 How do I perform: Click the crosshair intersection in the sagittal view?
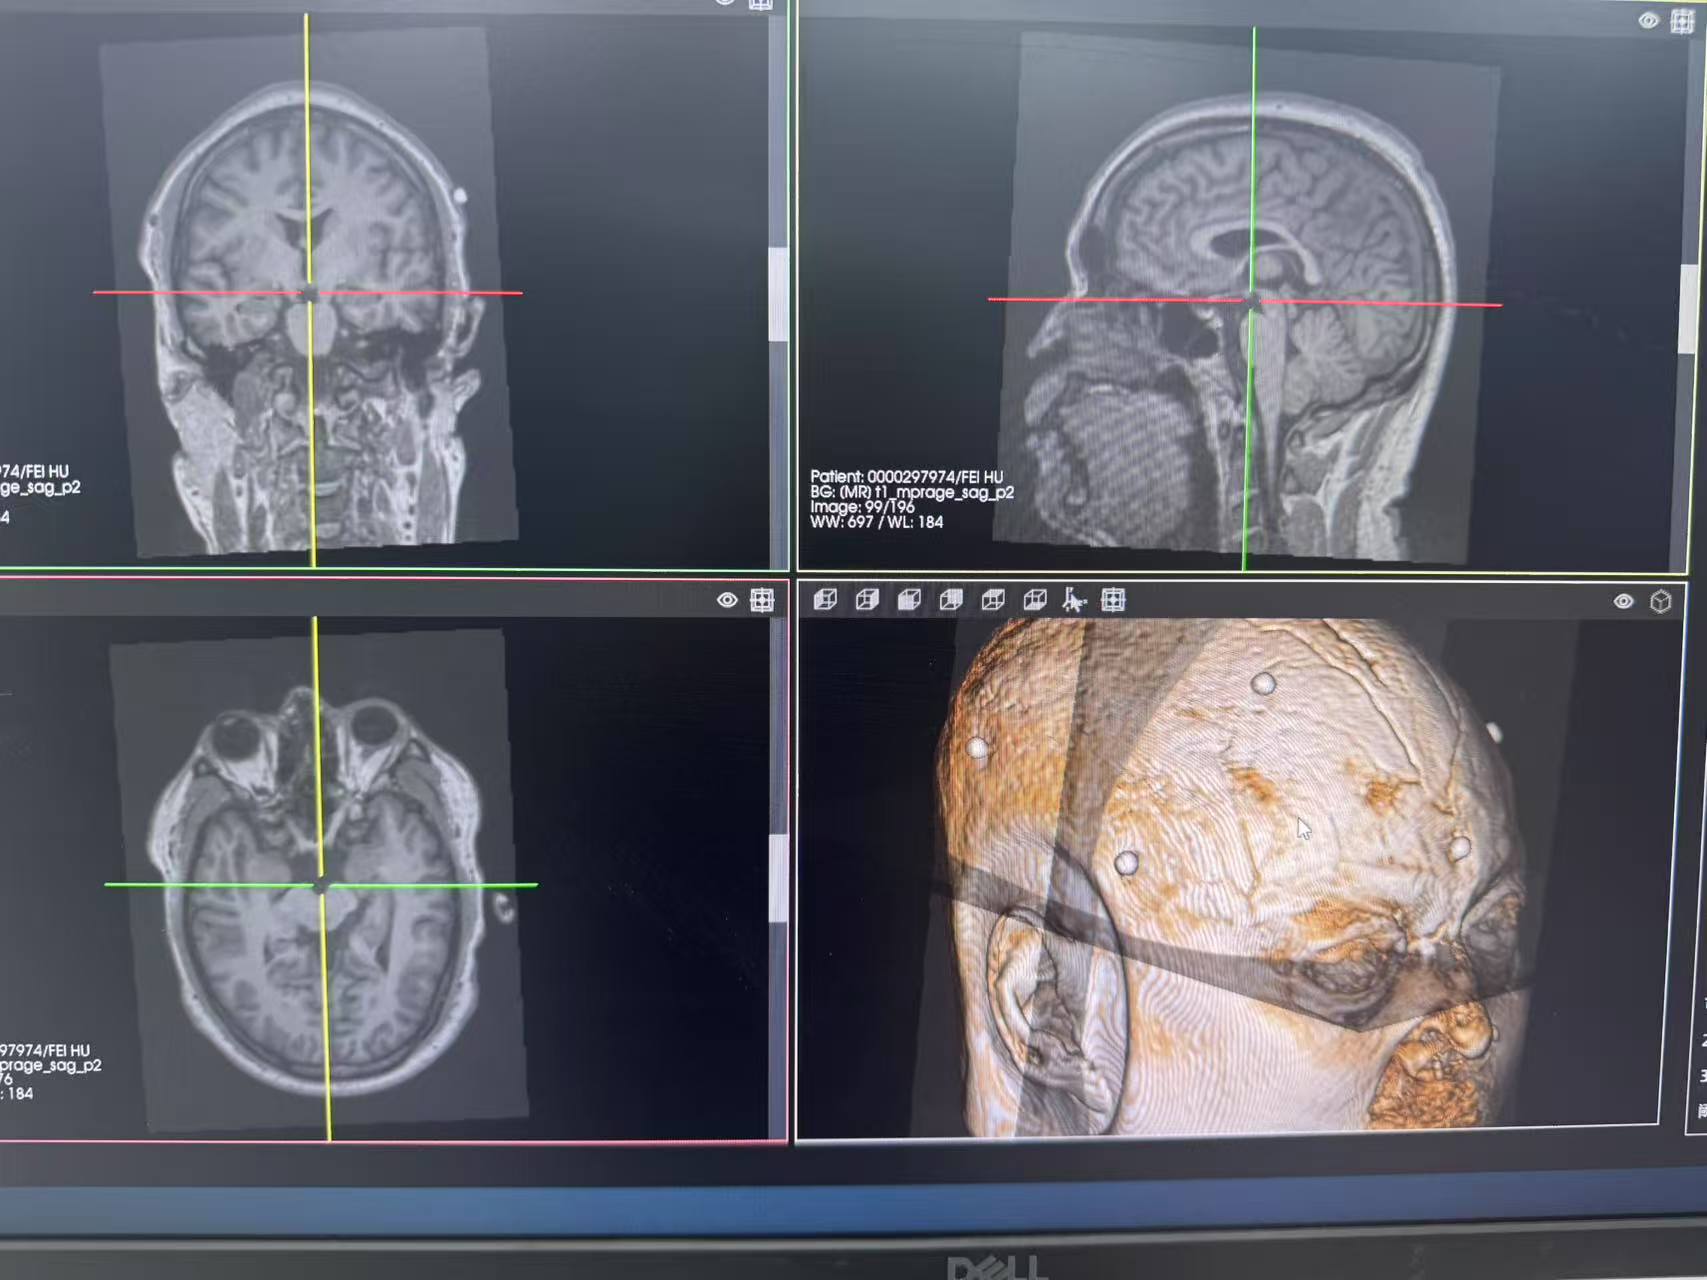pyautogui.click(x=1252, y=300)
